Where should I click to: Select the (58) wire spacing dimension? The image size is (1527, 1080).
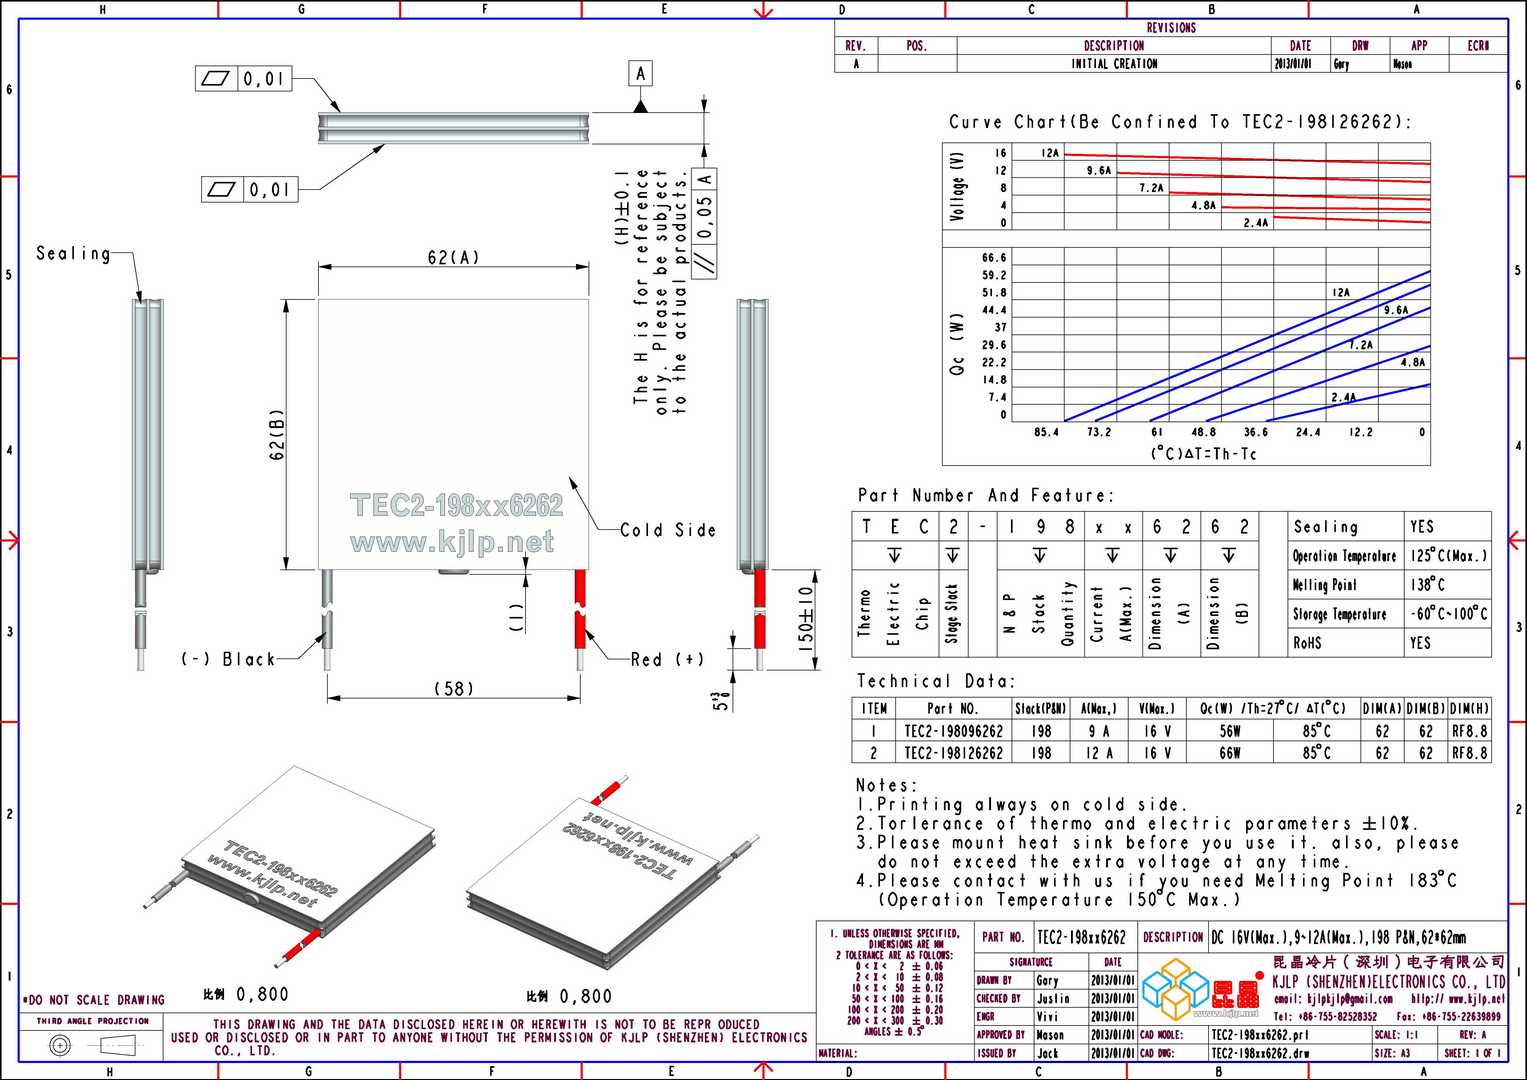click(x=453, y=688)
